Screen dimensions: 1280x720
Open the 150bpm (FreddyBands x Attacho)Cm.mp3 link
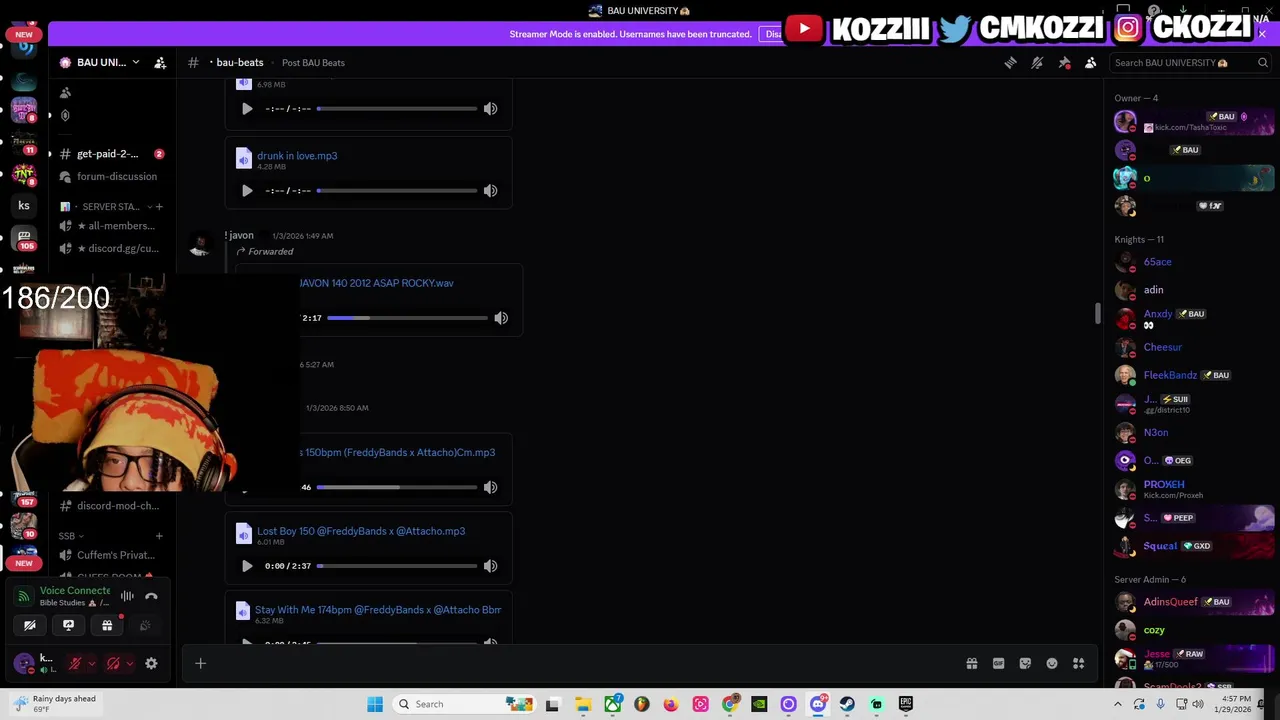pyautogui.click(x=397, y=452)
